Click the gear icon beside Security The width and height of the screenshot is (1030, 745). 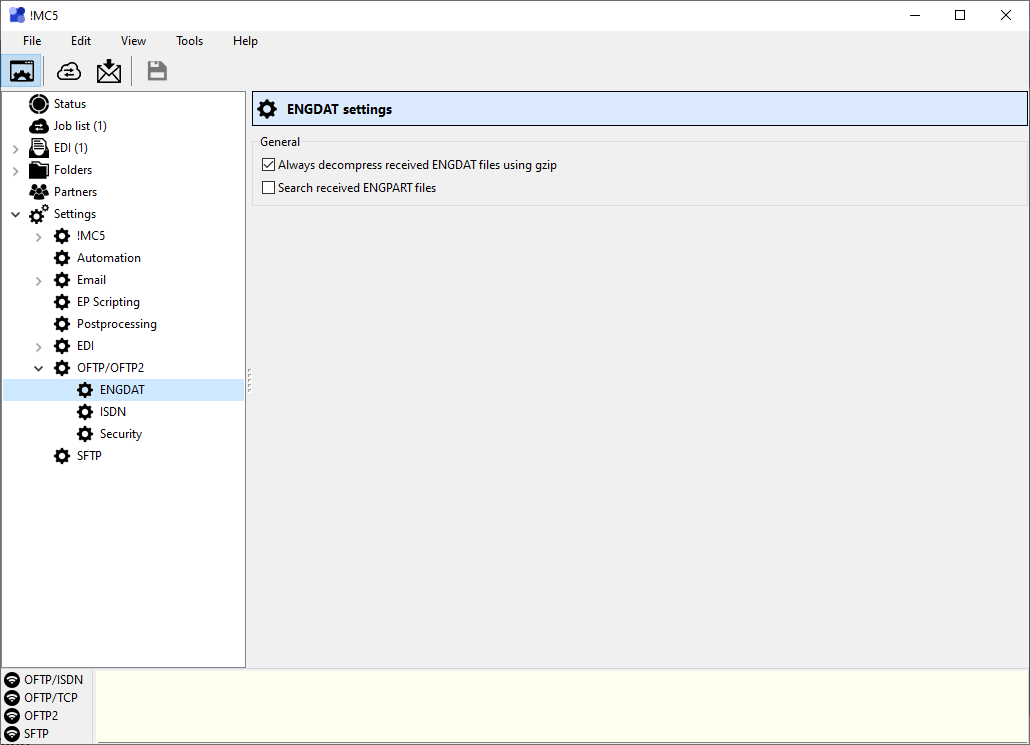85,434
